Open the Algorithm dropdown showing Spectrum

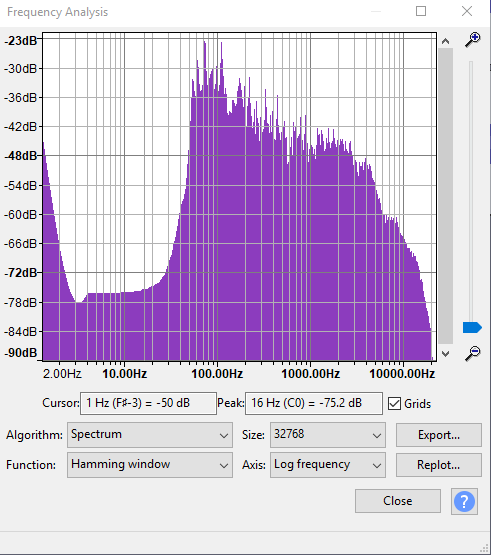click(150, 435)
